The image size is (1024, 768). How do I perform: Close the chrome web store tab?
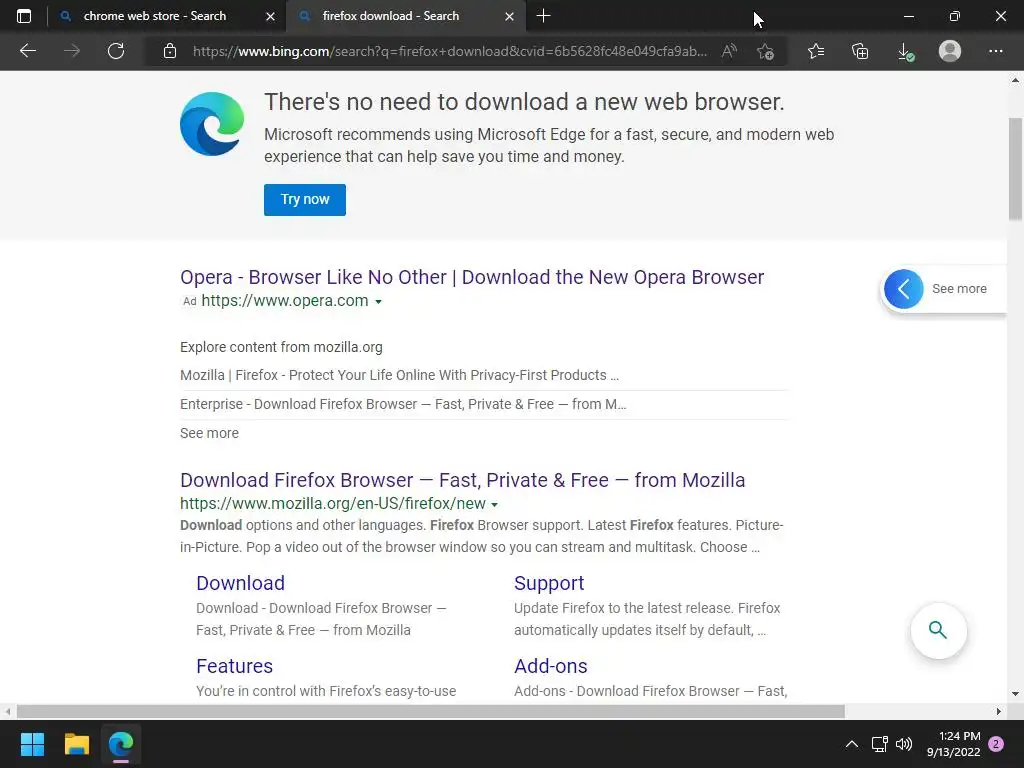270,16
